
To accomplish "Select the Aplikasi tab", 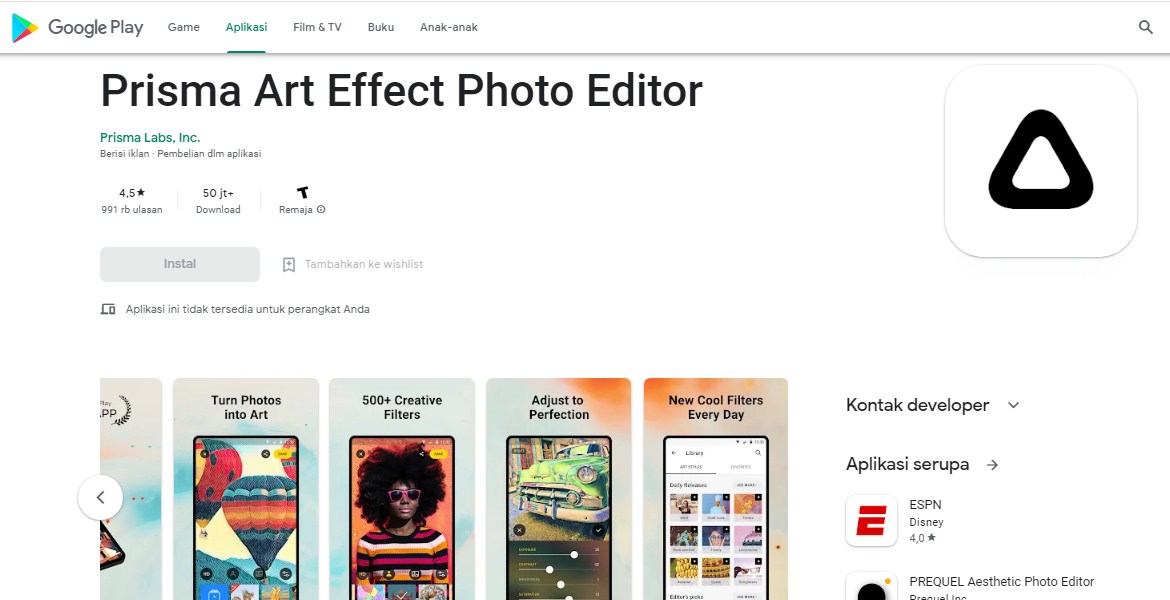I will coord(246,27).
